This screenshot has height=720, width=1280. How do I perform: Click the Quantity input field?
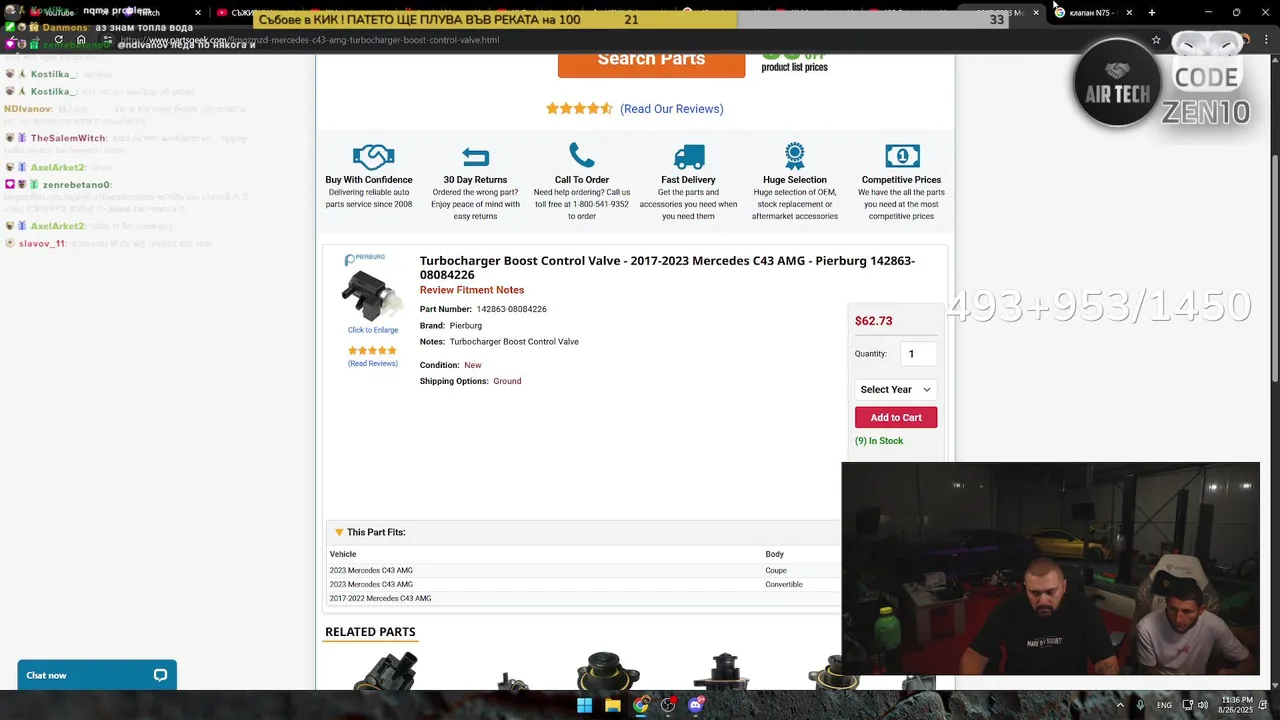918,354
